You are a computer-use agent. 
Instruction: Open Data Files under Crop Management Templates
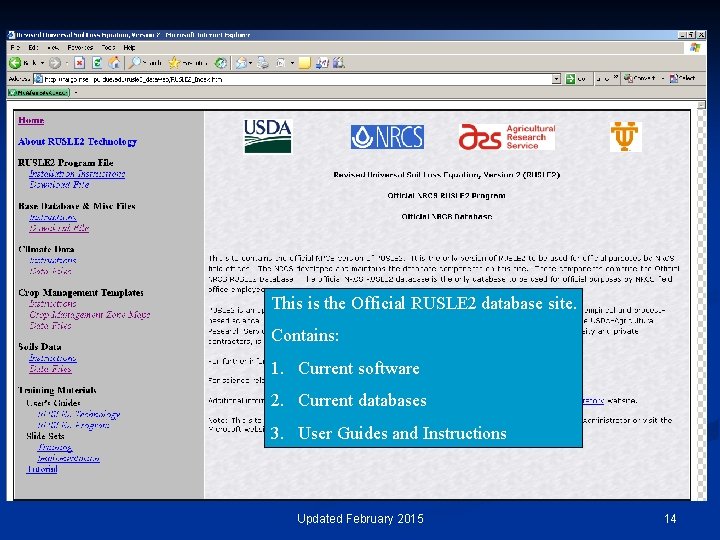pos(50,326)
